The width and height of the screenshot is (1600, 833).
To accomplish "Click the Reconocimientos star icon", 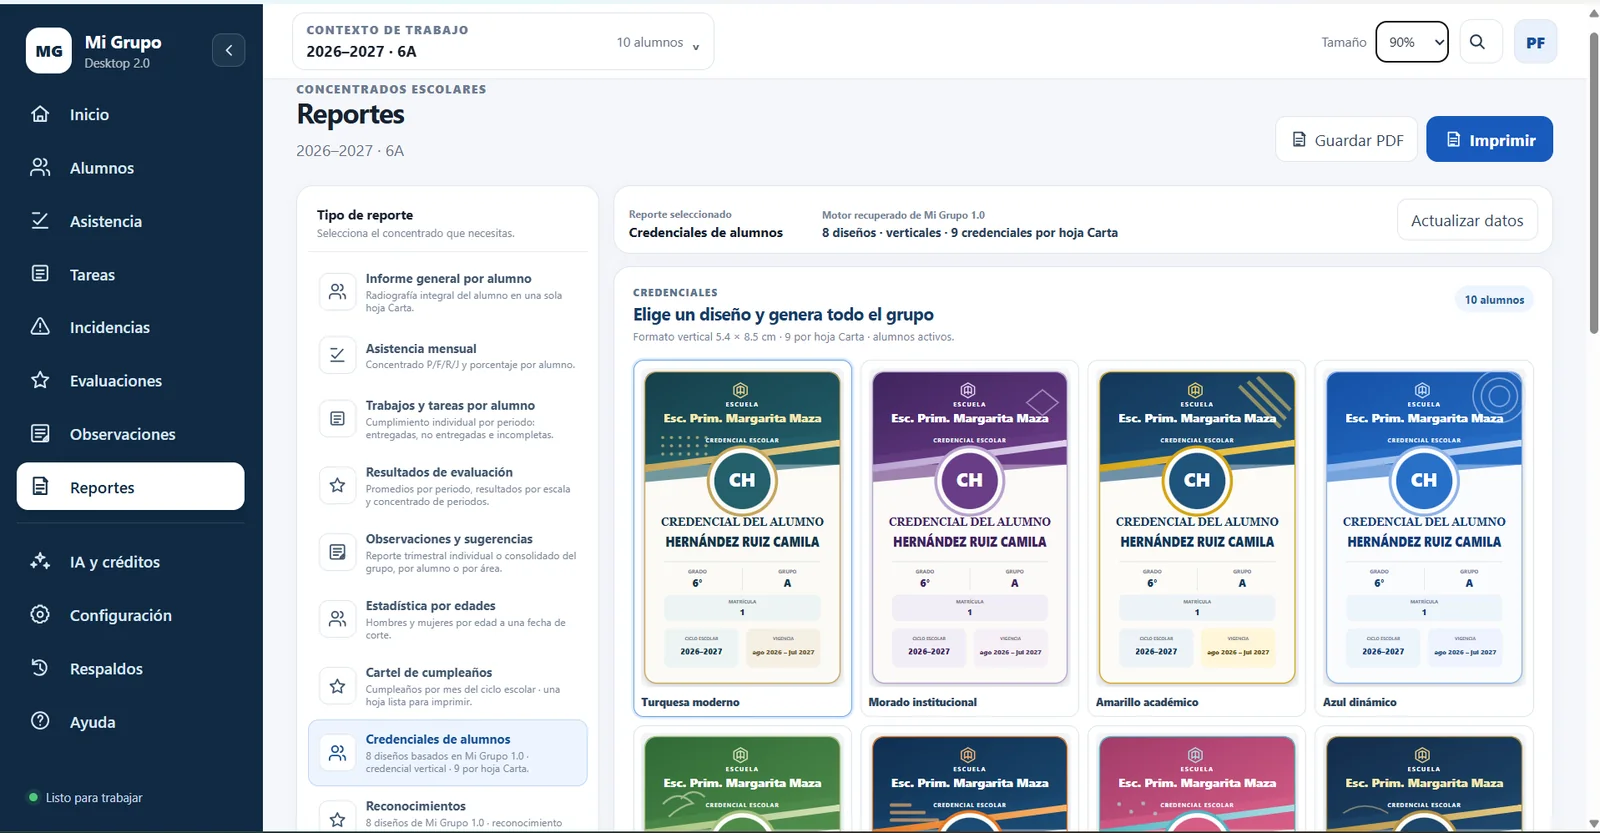I will [x=337, y=818].
